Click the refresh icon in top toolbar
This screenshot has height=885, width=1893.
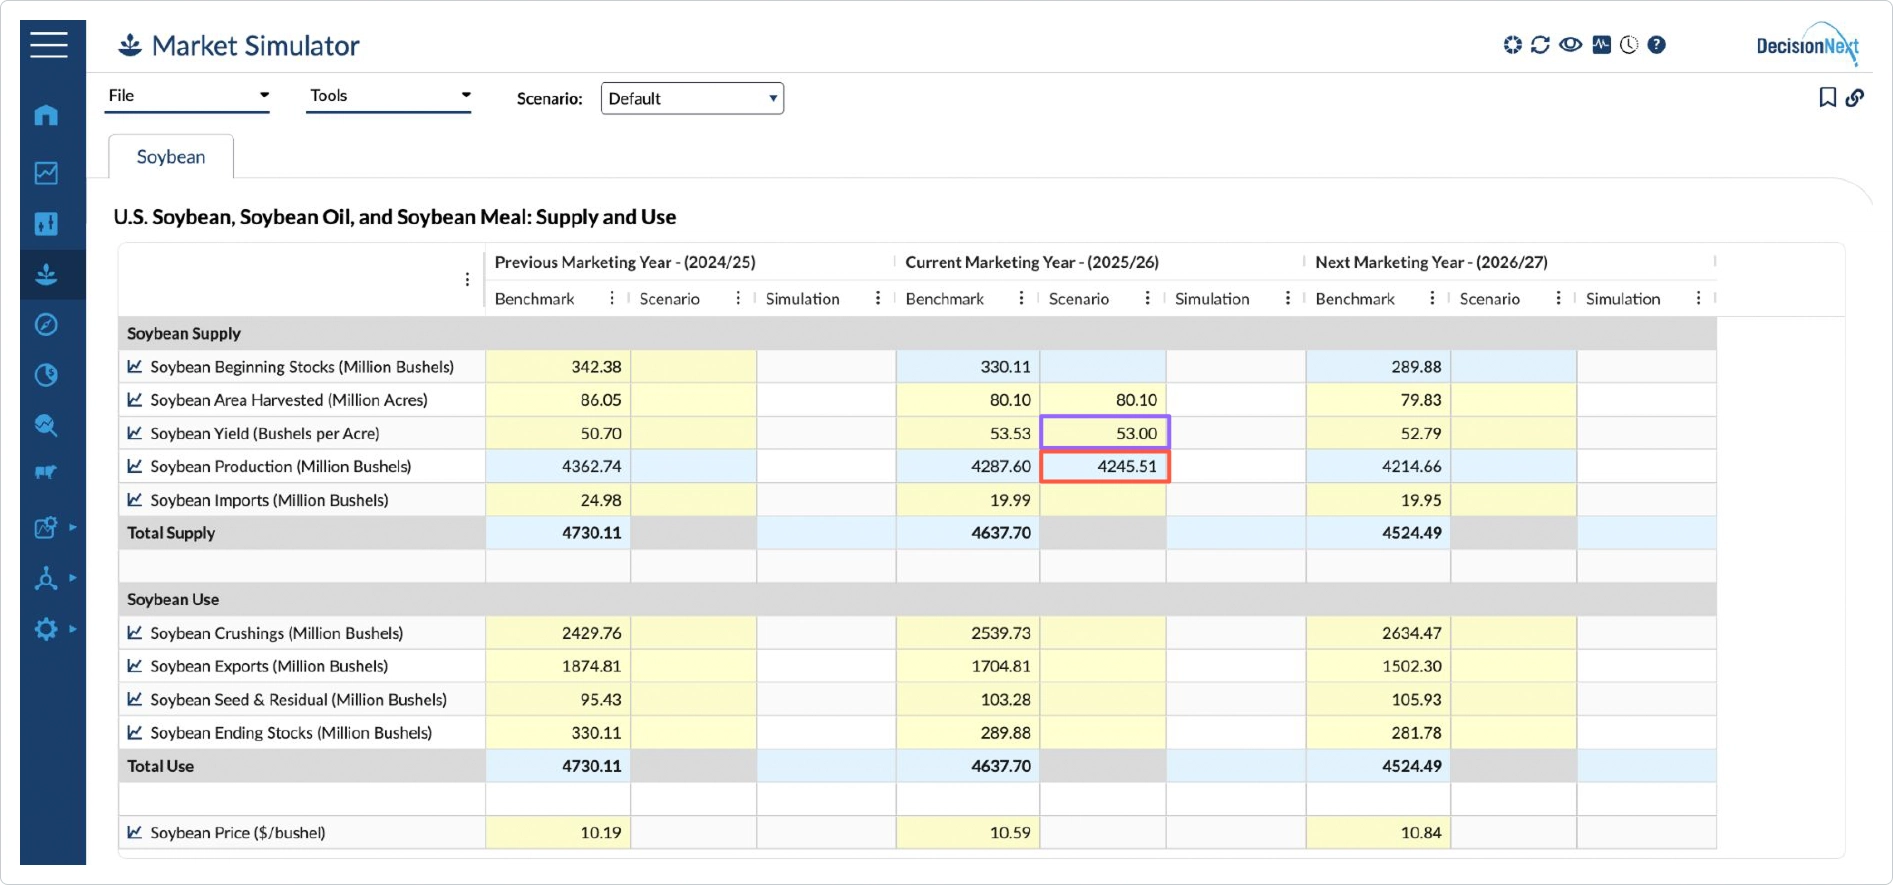pyautogui.click(x=1540, y=45)
